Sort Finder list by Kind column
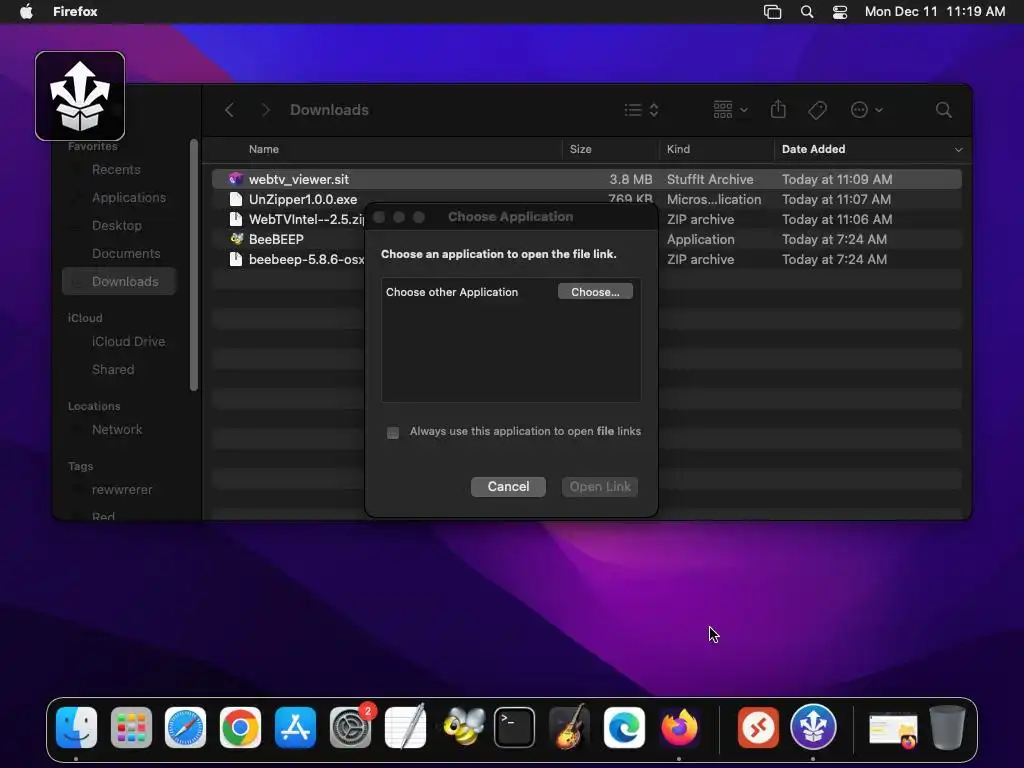Viewport: 1024px width, 768px height. point(678,149)
